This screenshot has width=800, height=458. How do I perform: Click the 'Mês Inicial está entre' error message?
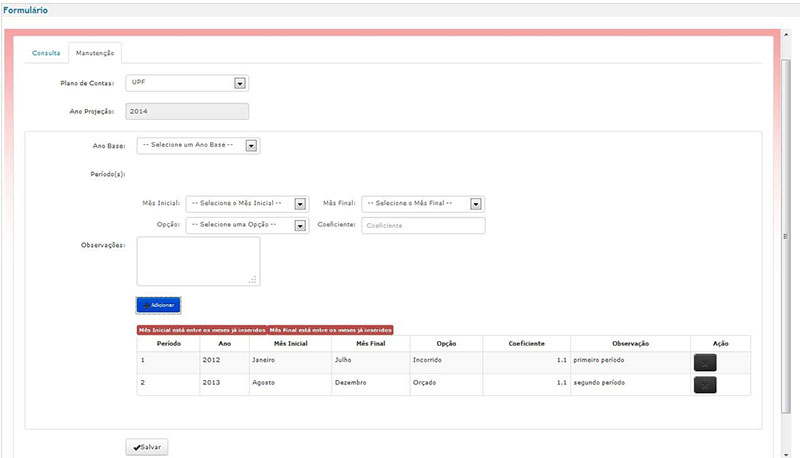tap(202, 330)
